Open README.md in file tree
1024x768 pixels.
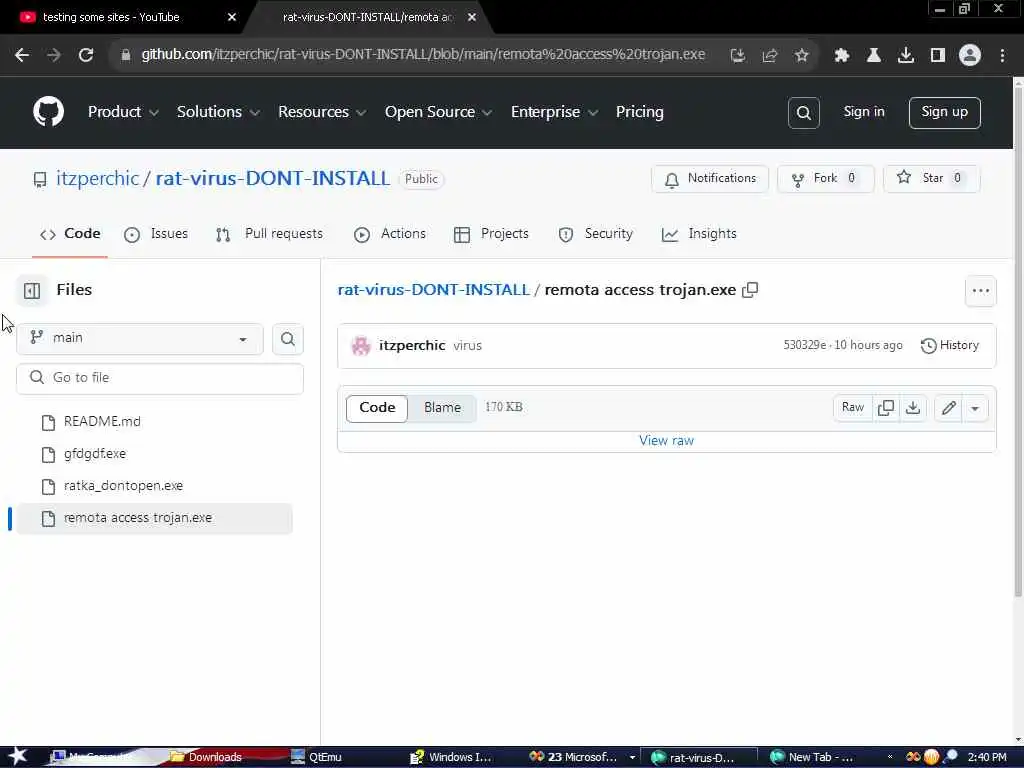coord(154,422)
